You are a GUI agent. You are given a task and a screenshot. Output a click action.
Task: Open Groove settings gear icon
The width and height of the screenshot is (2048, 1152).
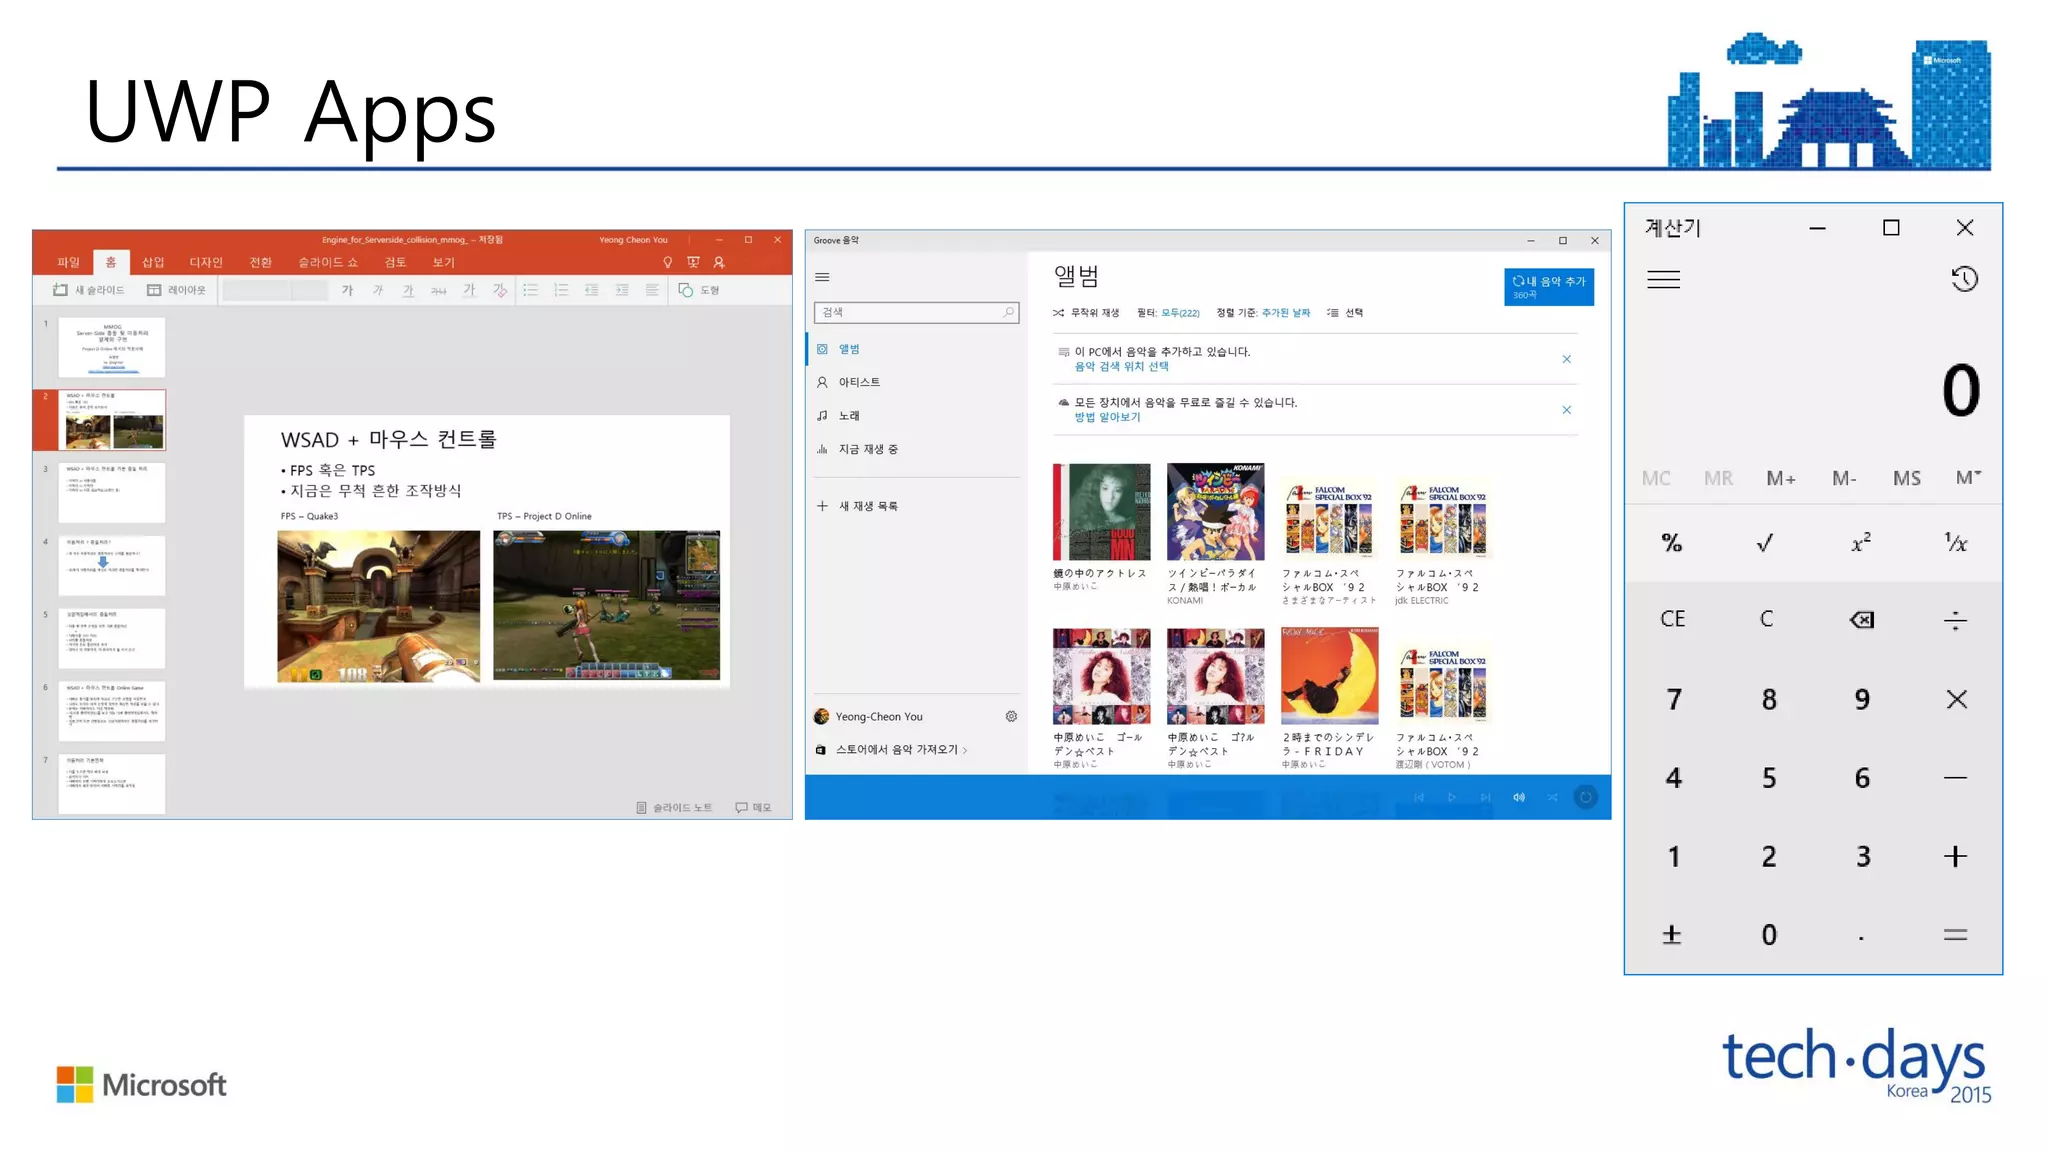tap(1011, 716)
